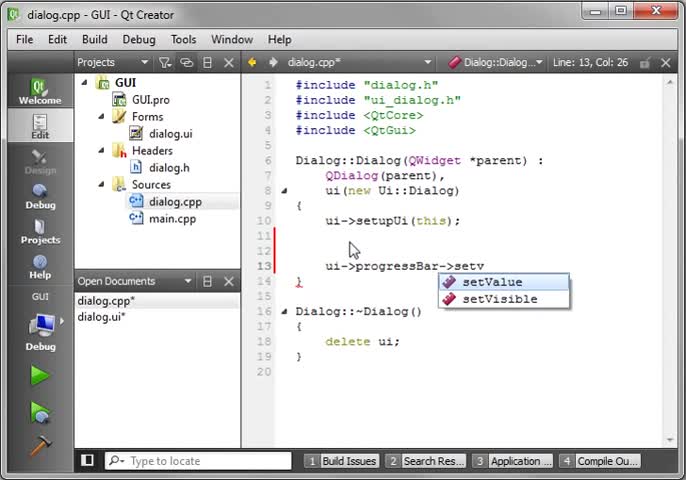Choose setValue from completion list
This screenshot has width=686, height=480.
point(504,282)
